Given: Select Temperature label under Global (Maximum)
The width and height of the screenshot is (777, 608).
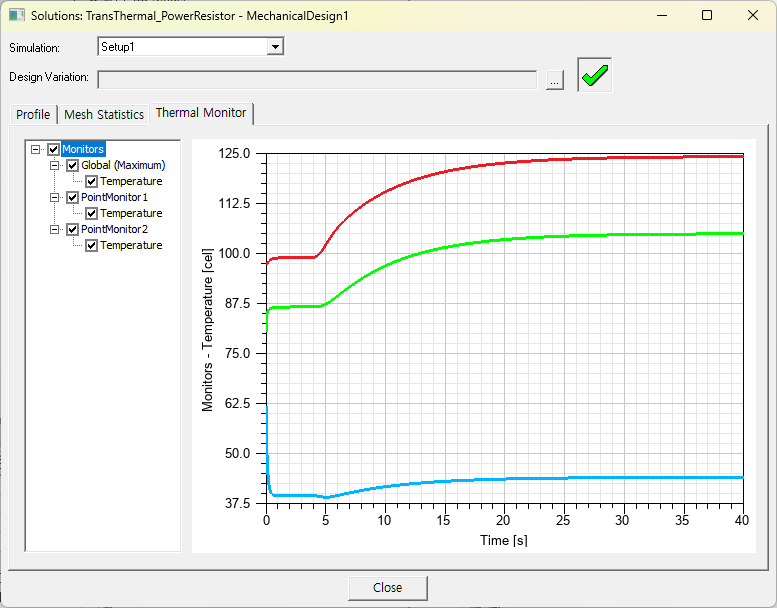Looking at the screenshot, I should tap(131, 181).
